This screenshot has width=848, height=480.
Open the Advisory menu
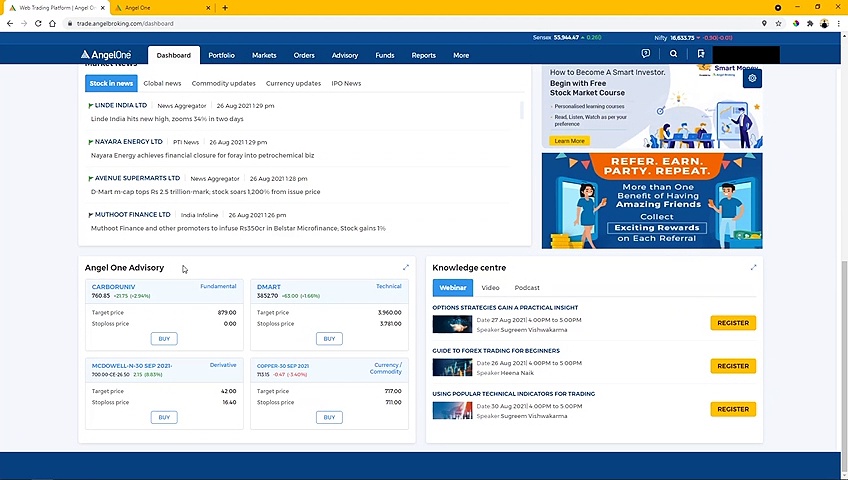345,55
